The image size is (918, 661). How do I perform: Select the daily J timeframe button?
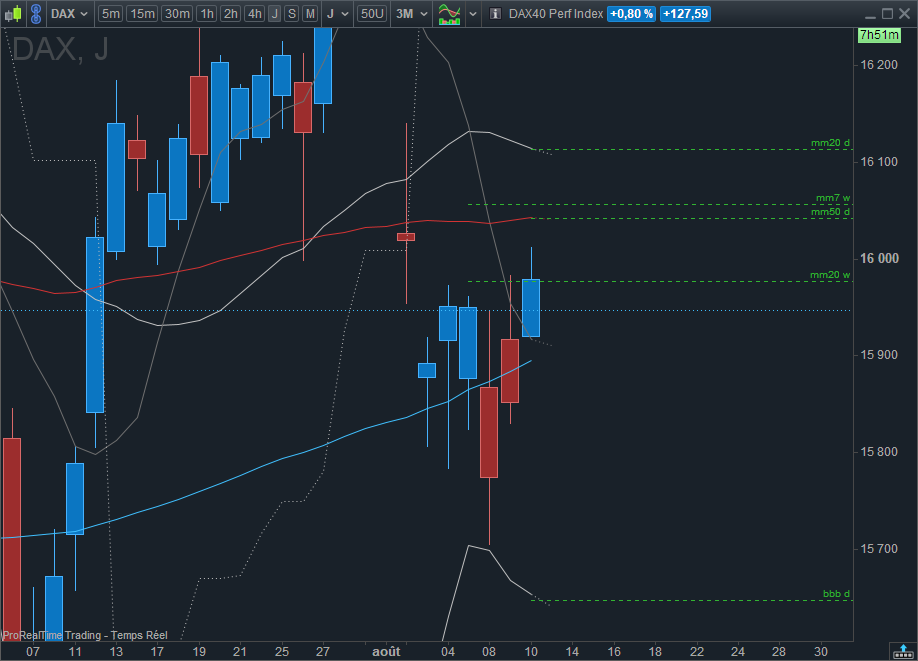click(275, 13)
